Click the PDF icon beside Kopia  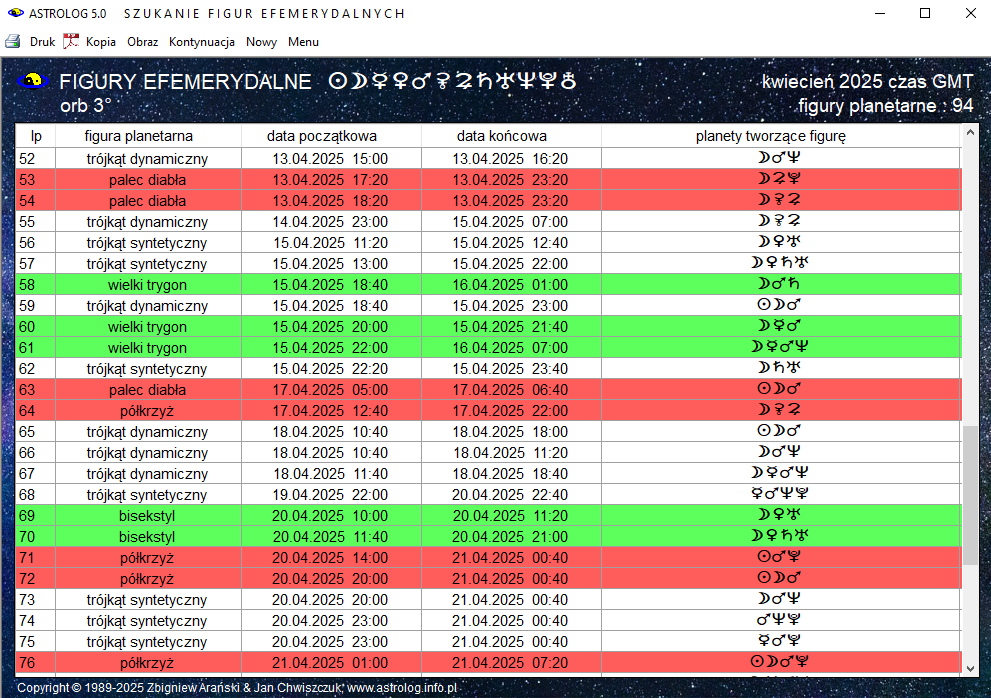pyautogui.click(x=71, y=42)
